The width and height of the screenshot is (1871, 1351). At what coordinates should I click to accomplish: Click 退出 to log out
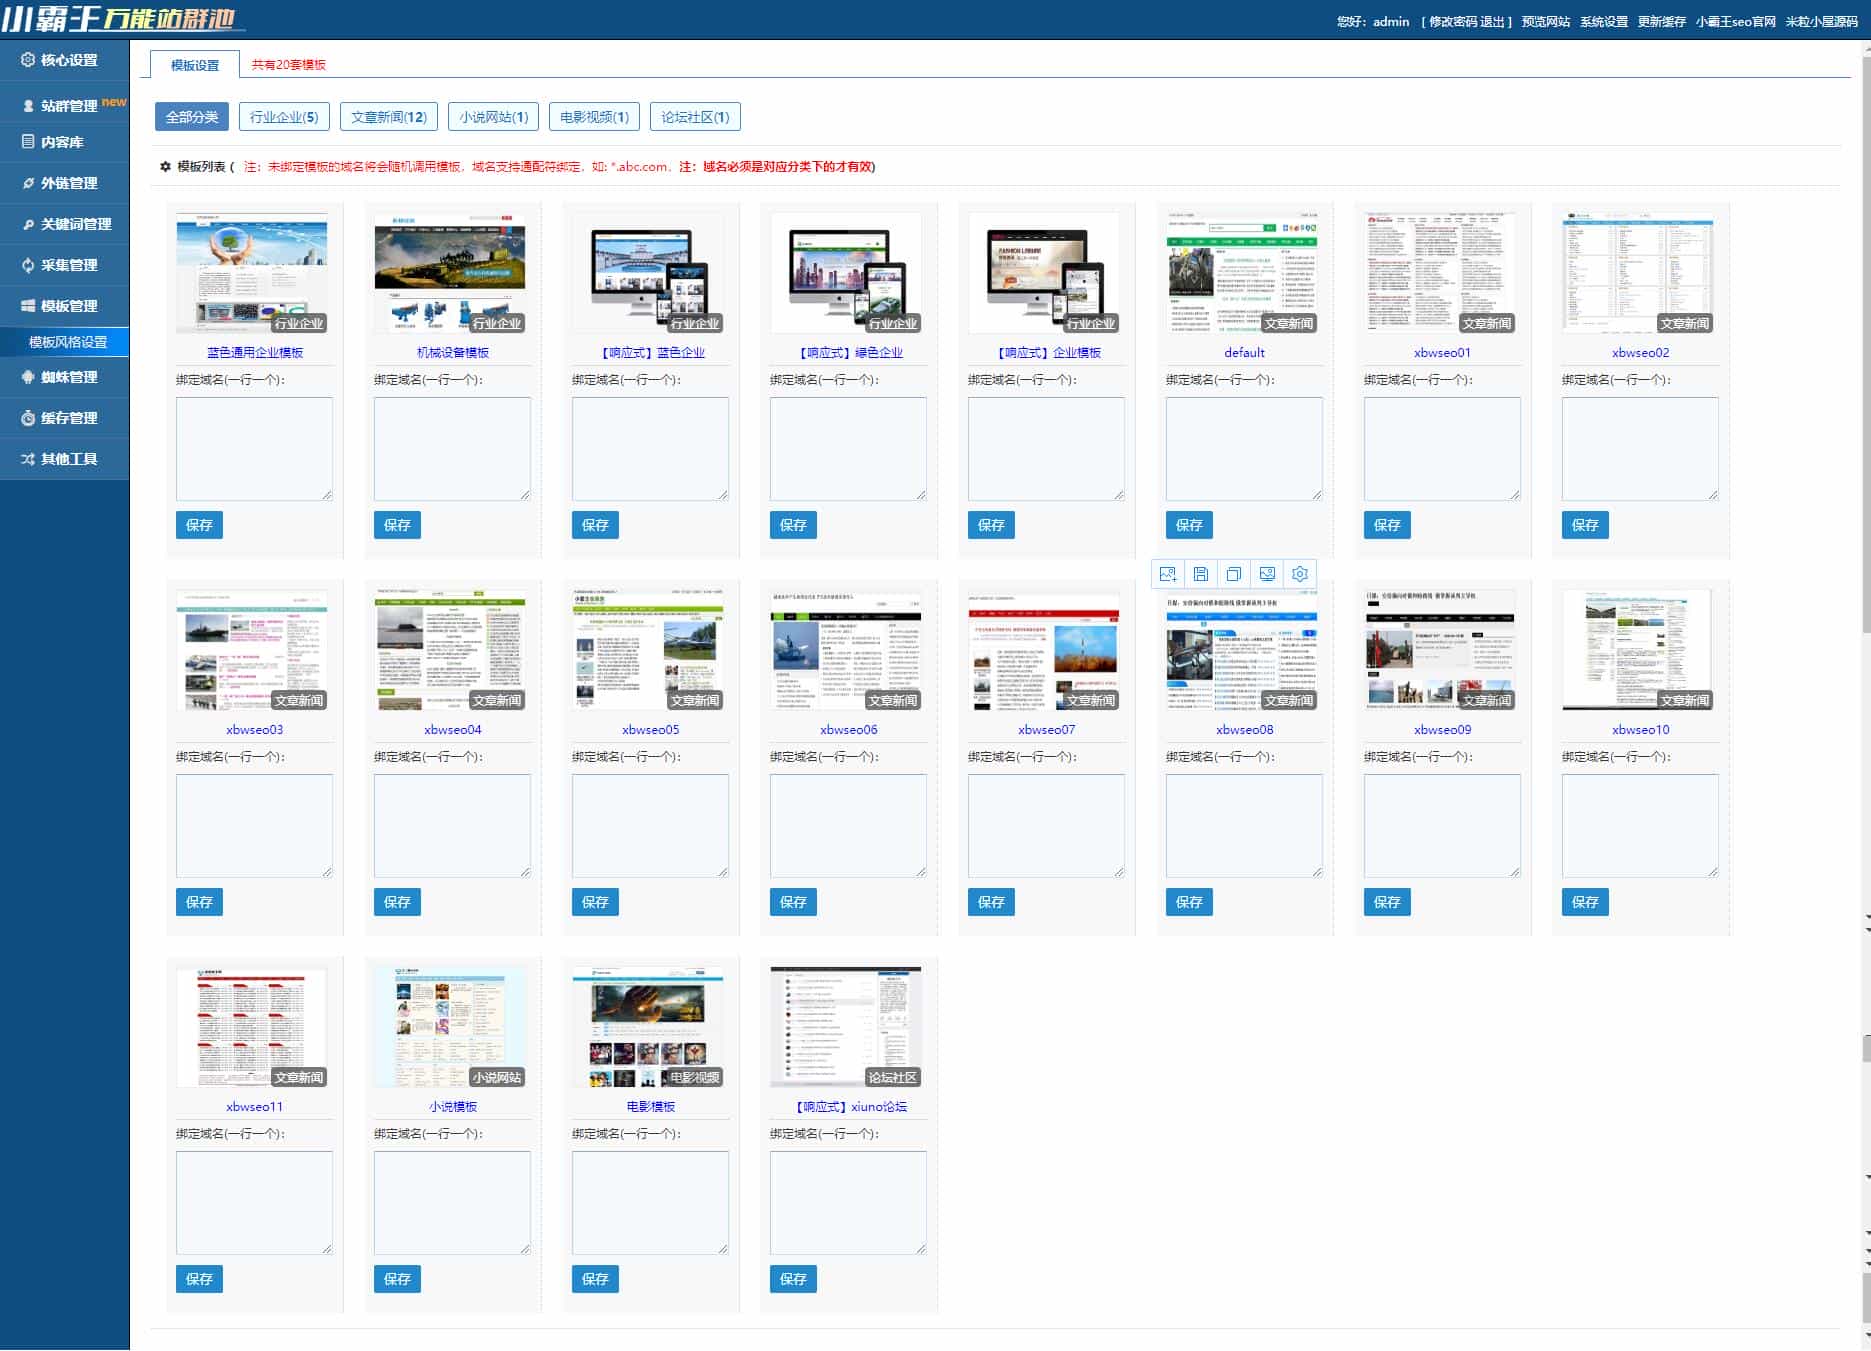point(1492,22)
